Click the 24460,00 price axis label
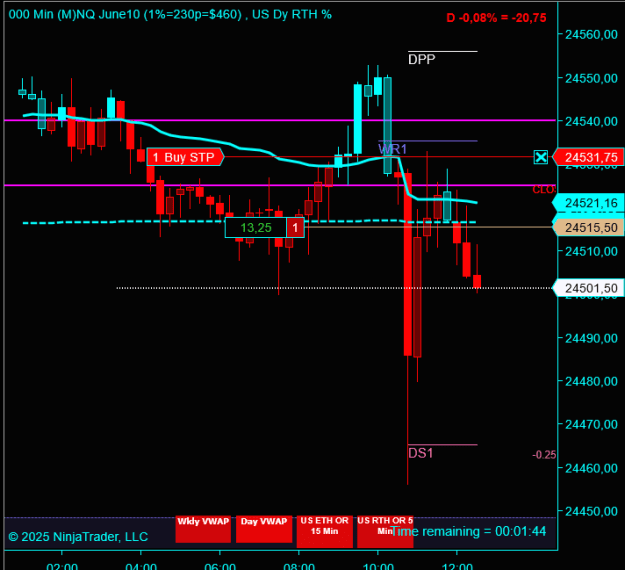This screenshot has width=625, height=570. (x=592, y=468)
